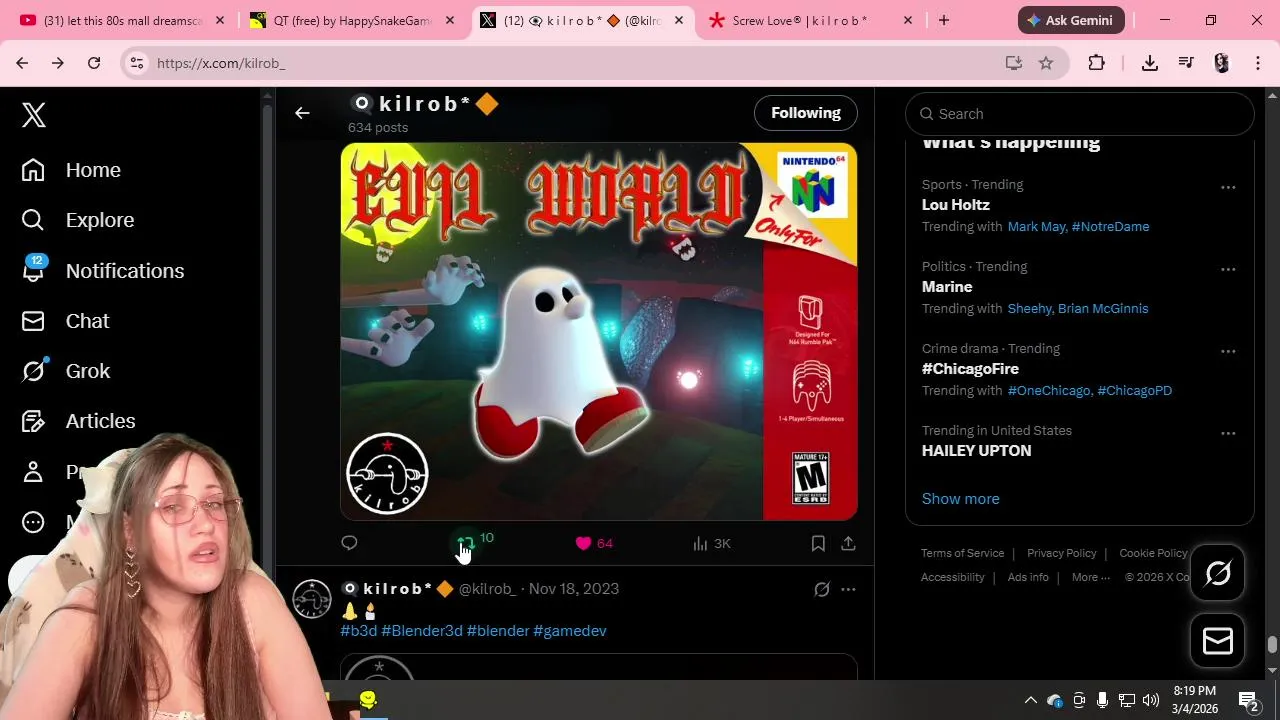Open the Brian McGinnis trending link
Viewport: 1280px width, 720px height.
(1103, 309)
